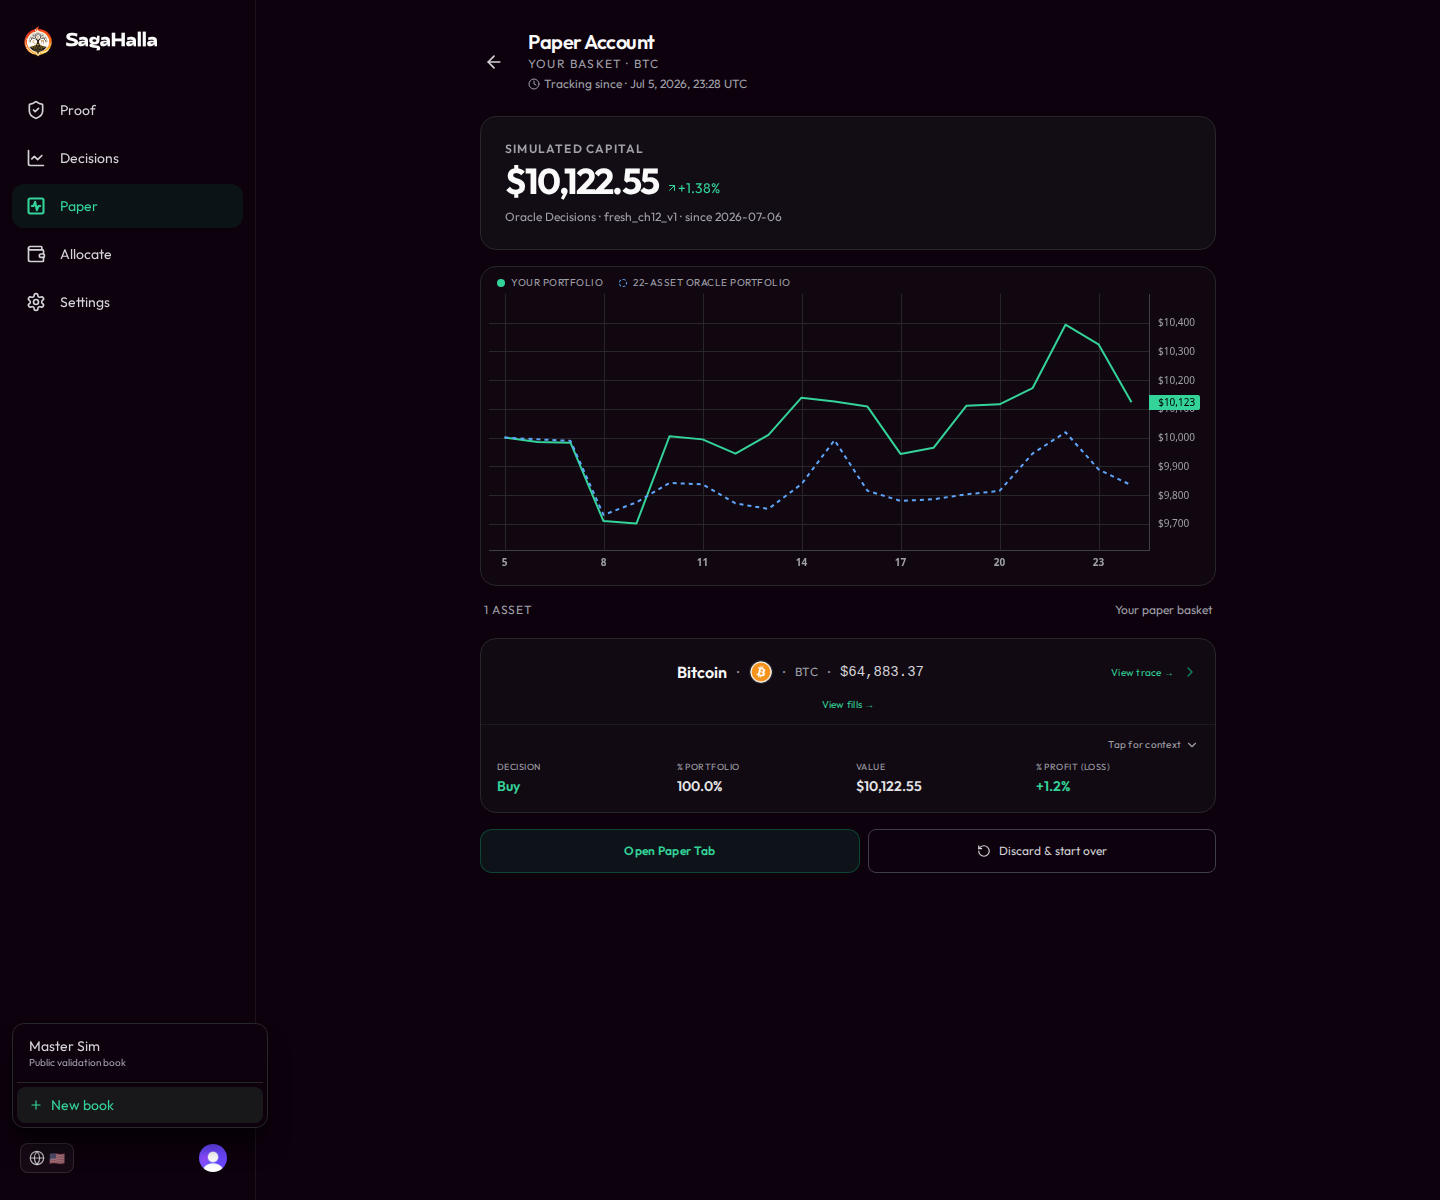Go back using the left arrow
Image resolution: width=1440 pixels, height=1200 pixels.
point(494,62)
